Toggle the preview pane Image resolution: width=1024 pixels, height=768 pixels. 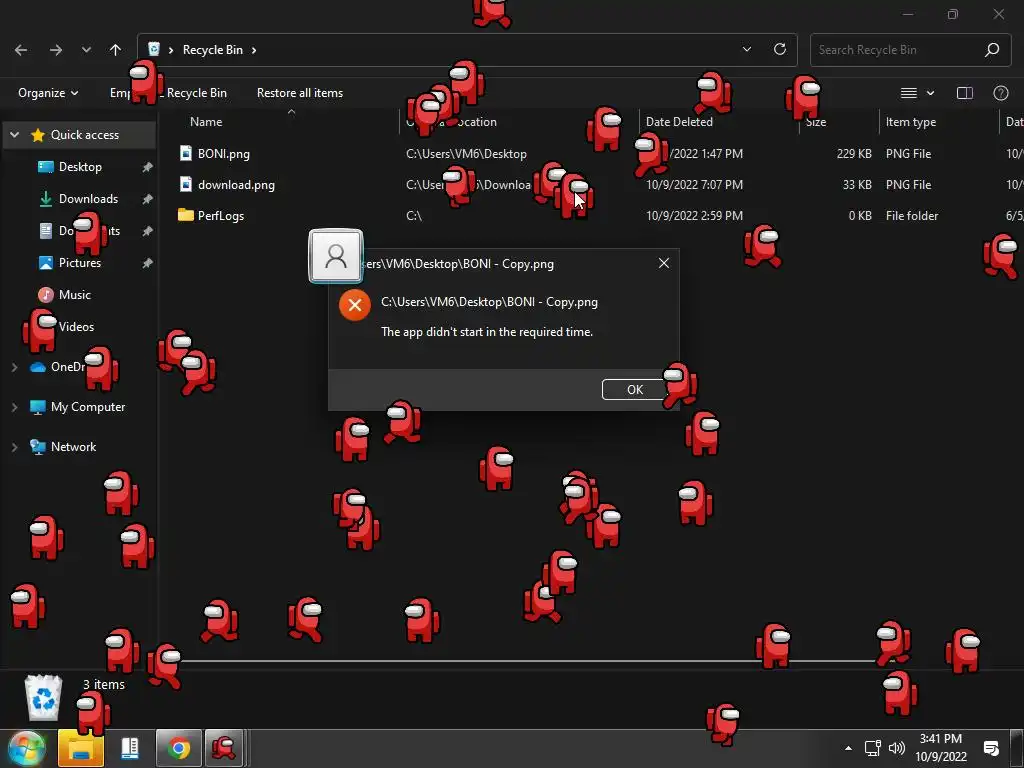[965, 93]
